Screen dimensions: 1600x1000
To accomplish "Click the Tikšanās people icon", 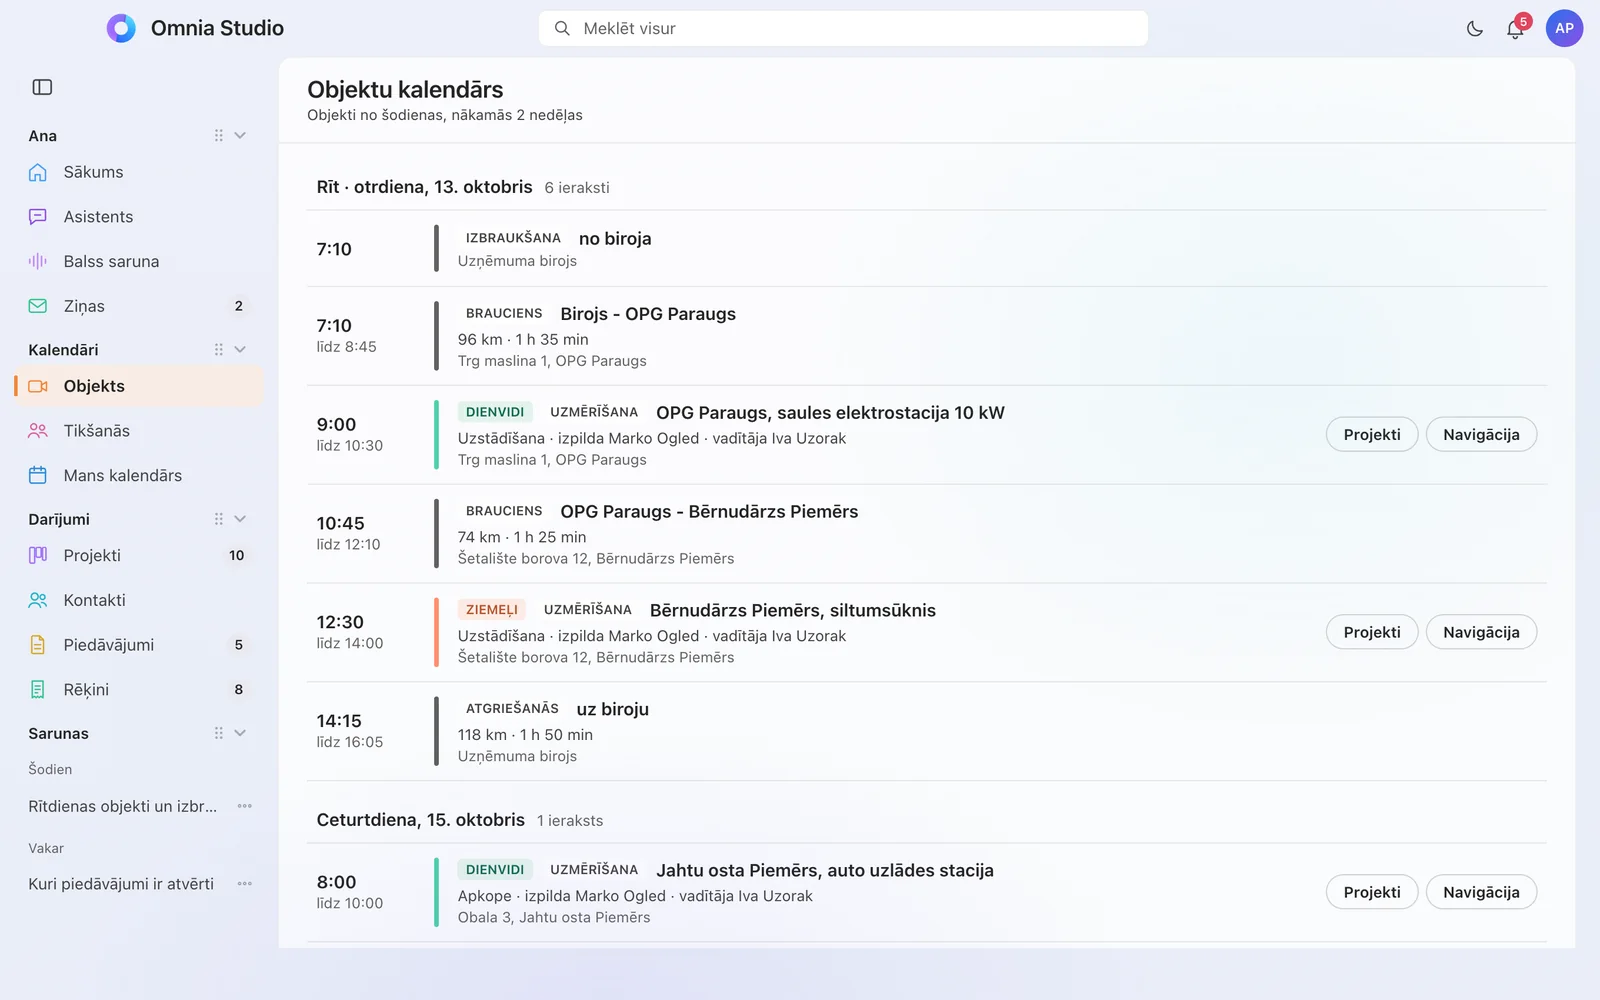I will (x=38, y=431).
